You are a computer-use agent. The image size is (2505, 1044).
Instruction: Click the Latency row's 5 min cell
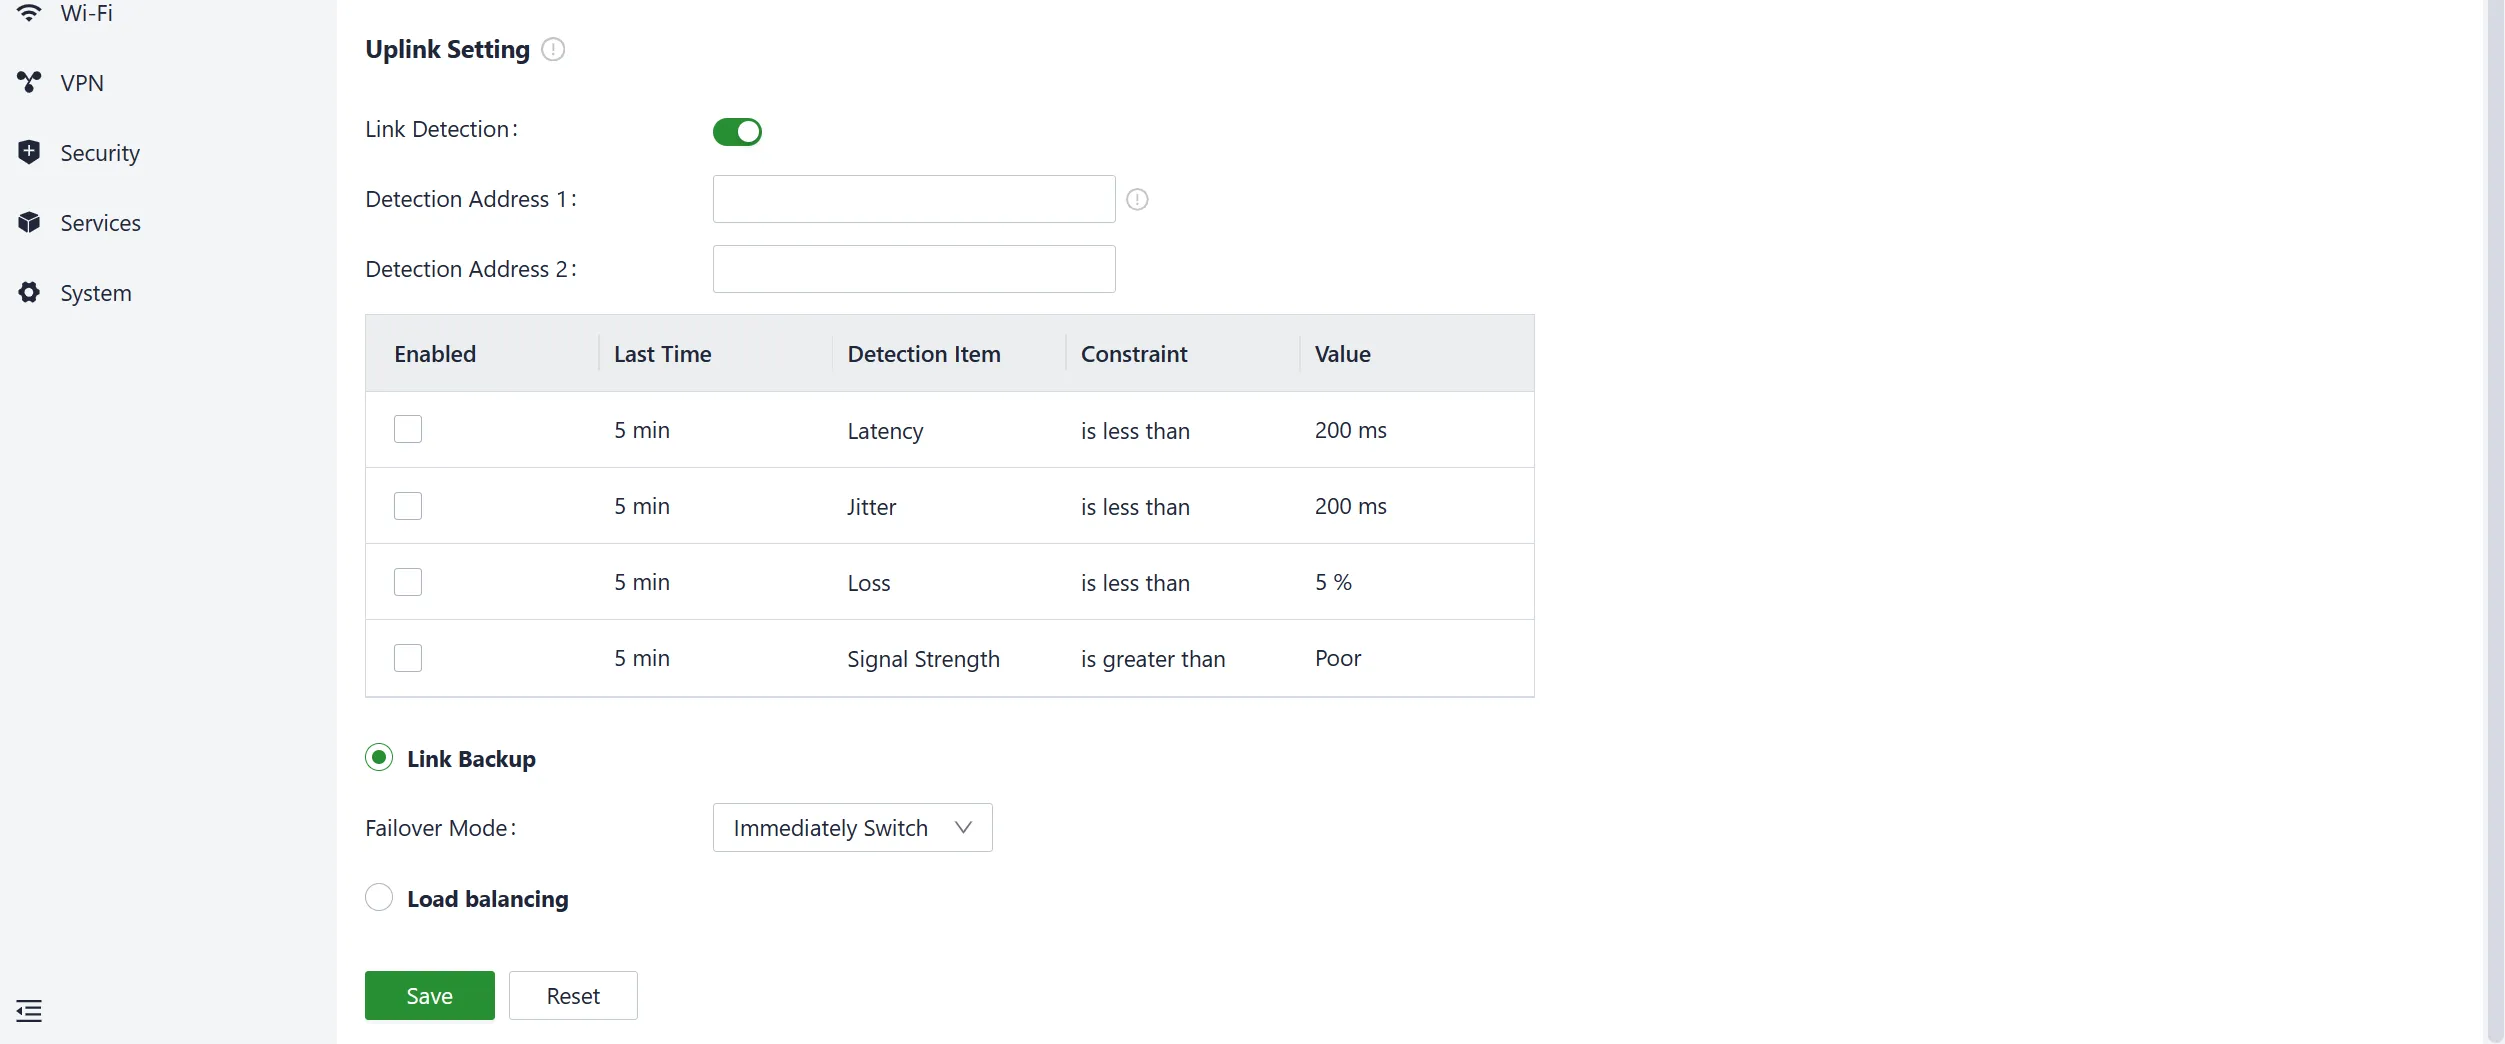642,430
